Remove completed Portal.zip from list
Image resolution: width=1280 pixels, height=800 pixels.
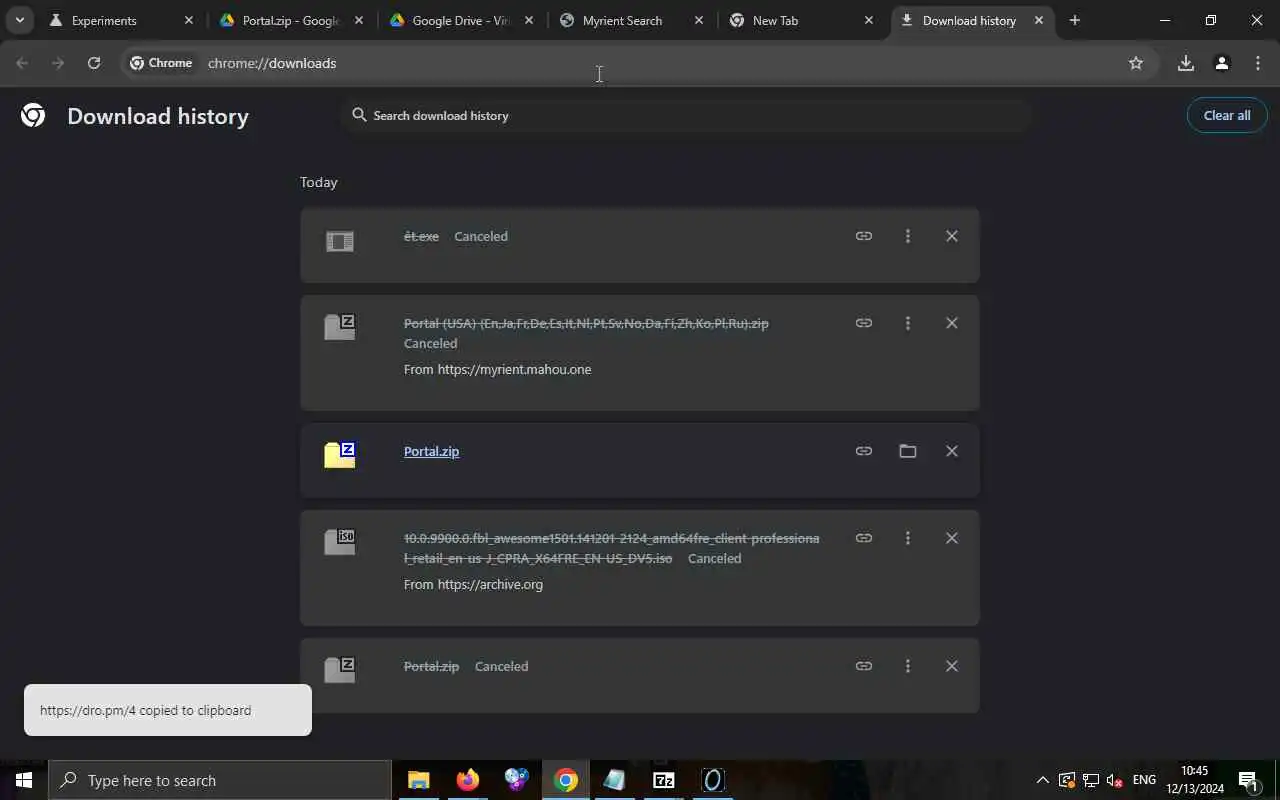(952, 451)
